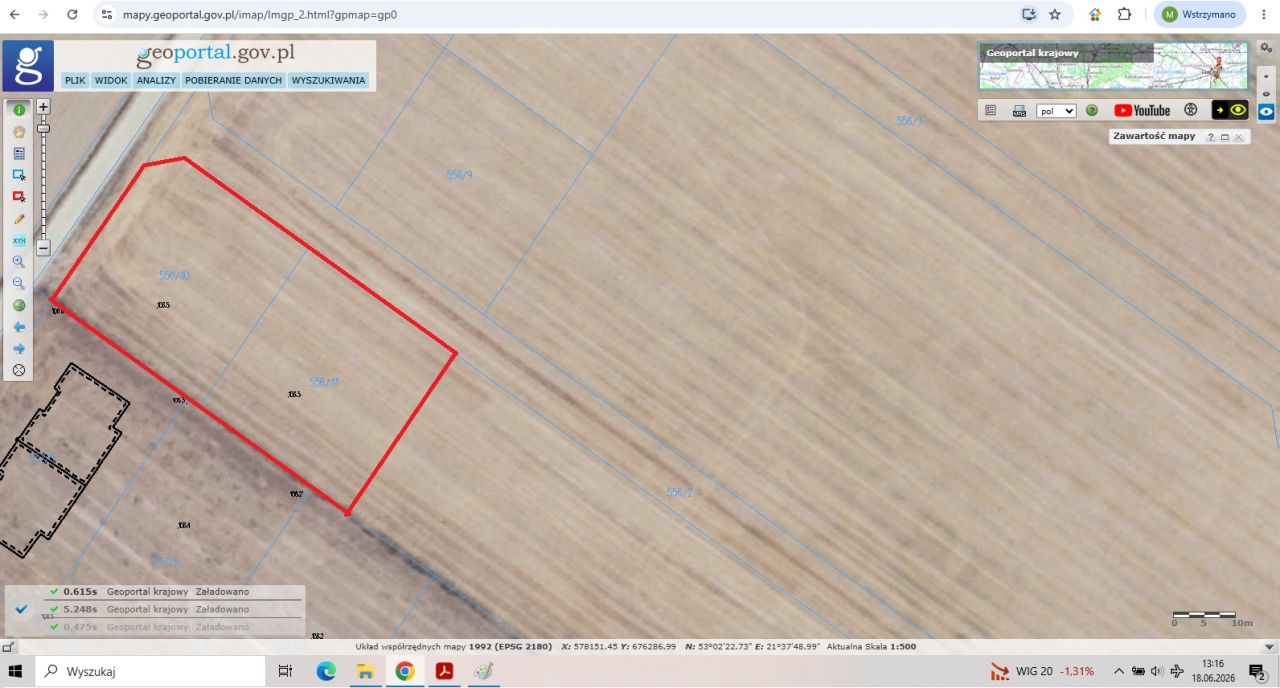
Task: Select the pan hand tool
Action: (19, 132)
